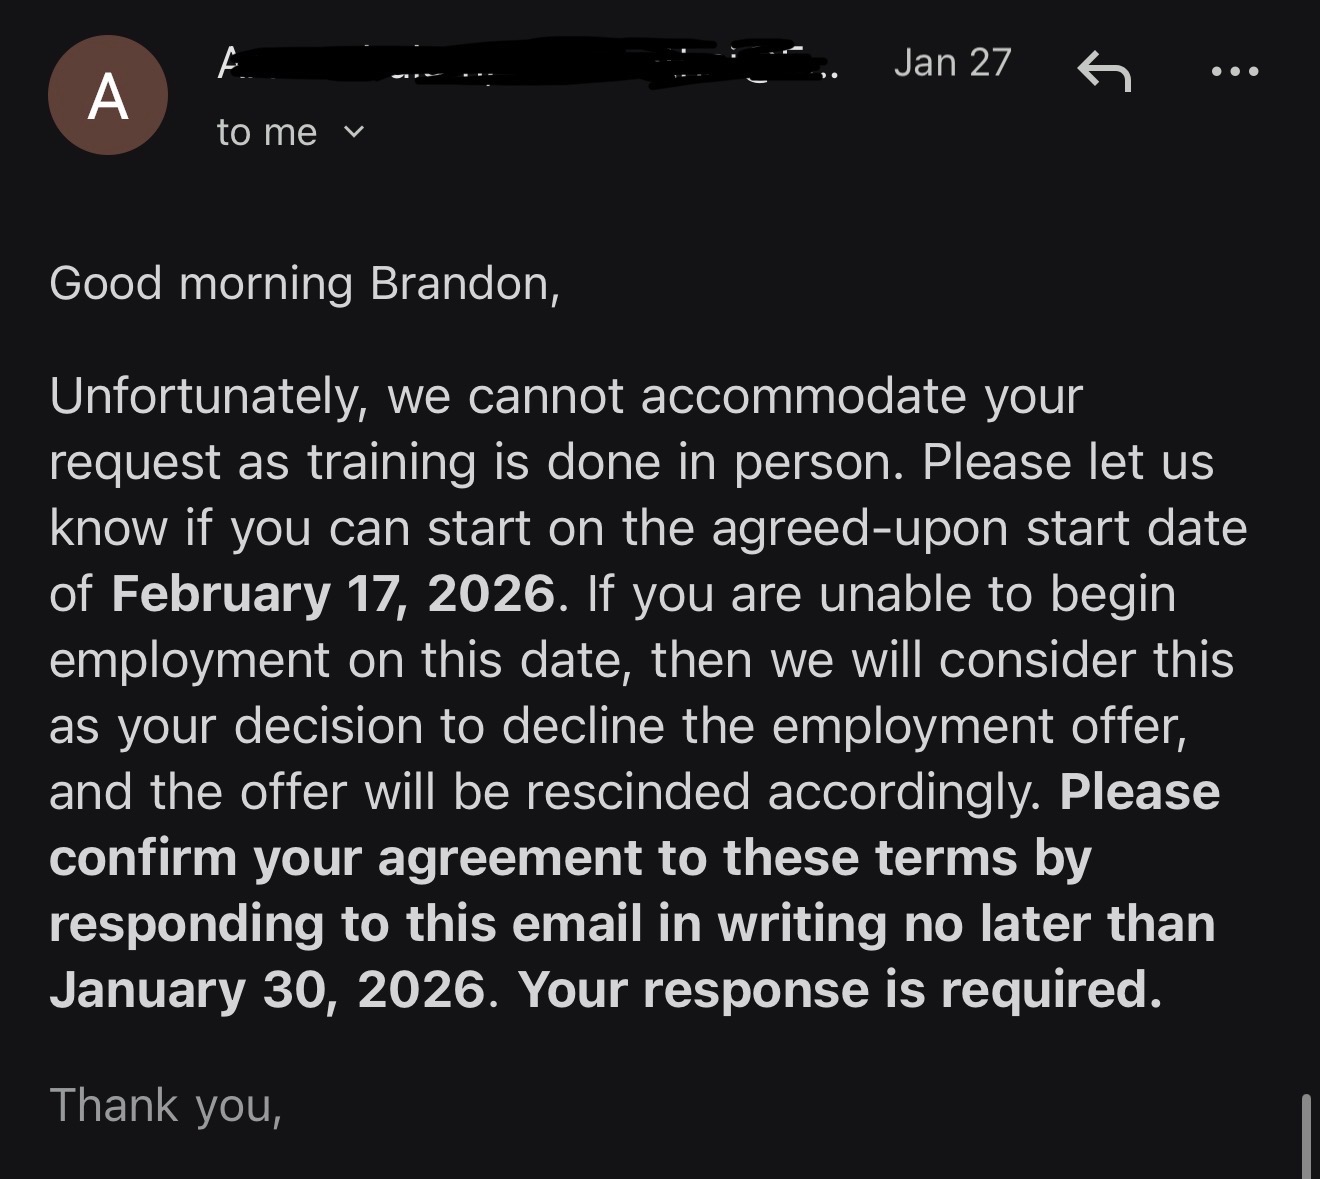Viewport: 1320px width, 1179px height.
Task: Click the bold "February 17, 2026" date
Action: pyautogui.click(x=333, y=594)
